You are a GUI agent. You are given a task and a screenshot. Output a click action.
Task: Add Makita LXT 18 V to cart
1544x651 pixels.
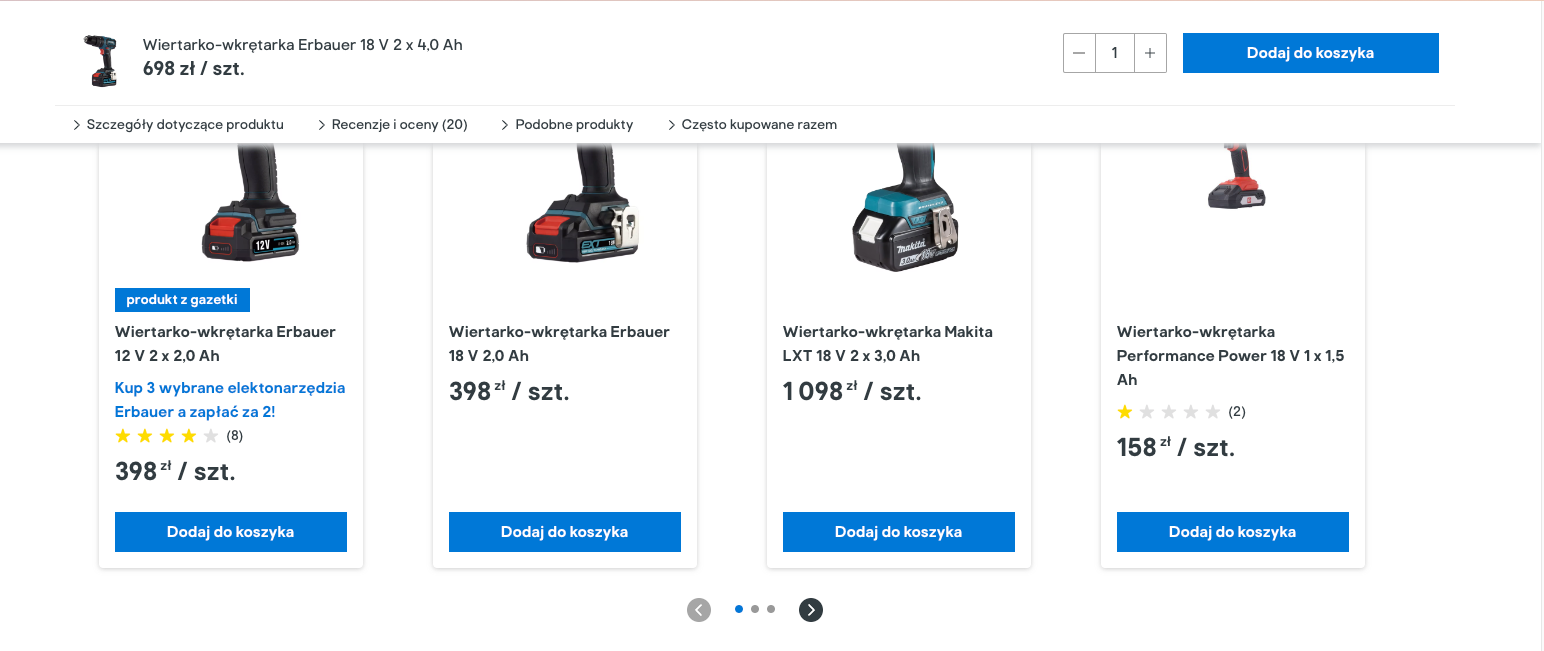click(x=899, y=532)
